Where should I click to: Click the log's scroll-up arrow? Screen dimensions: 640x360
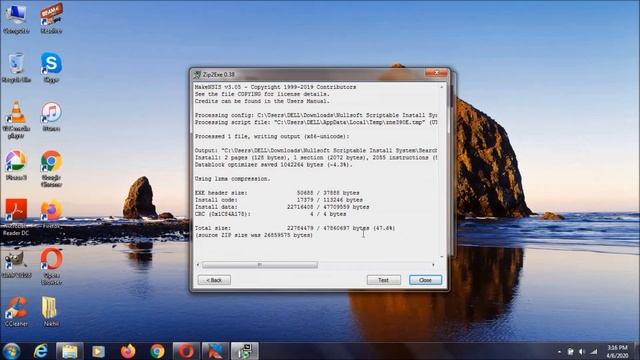pyautogui.click(x=442, y=87)
